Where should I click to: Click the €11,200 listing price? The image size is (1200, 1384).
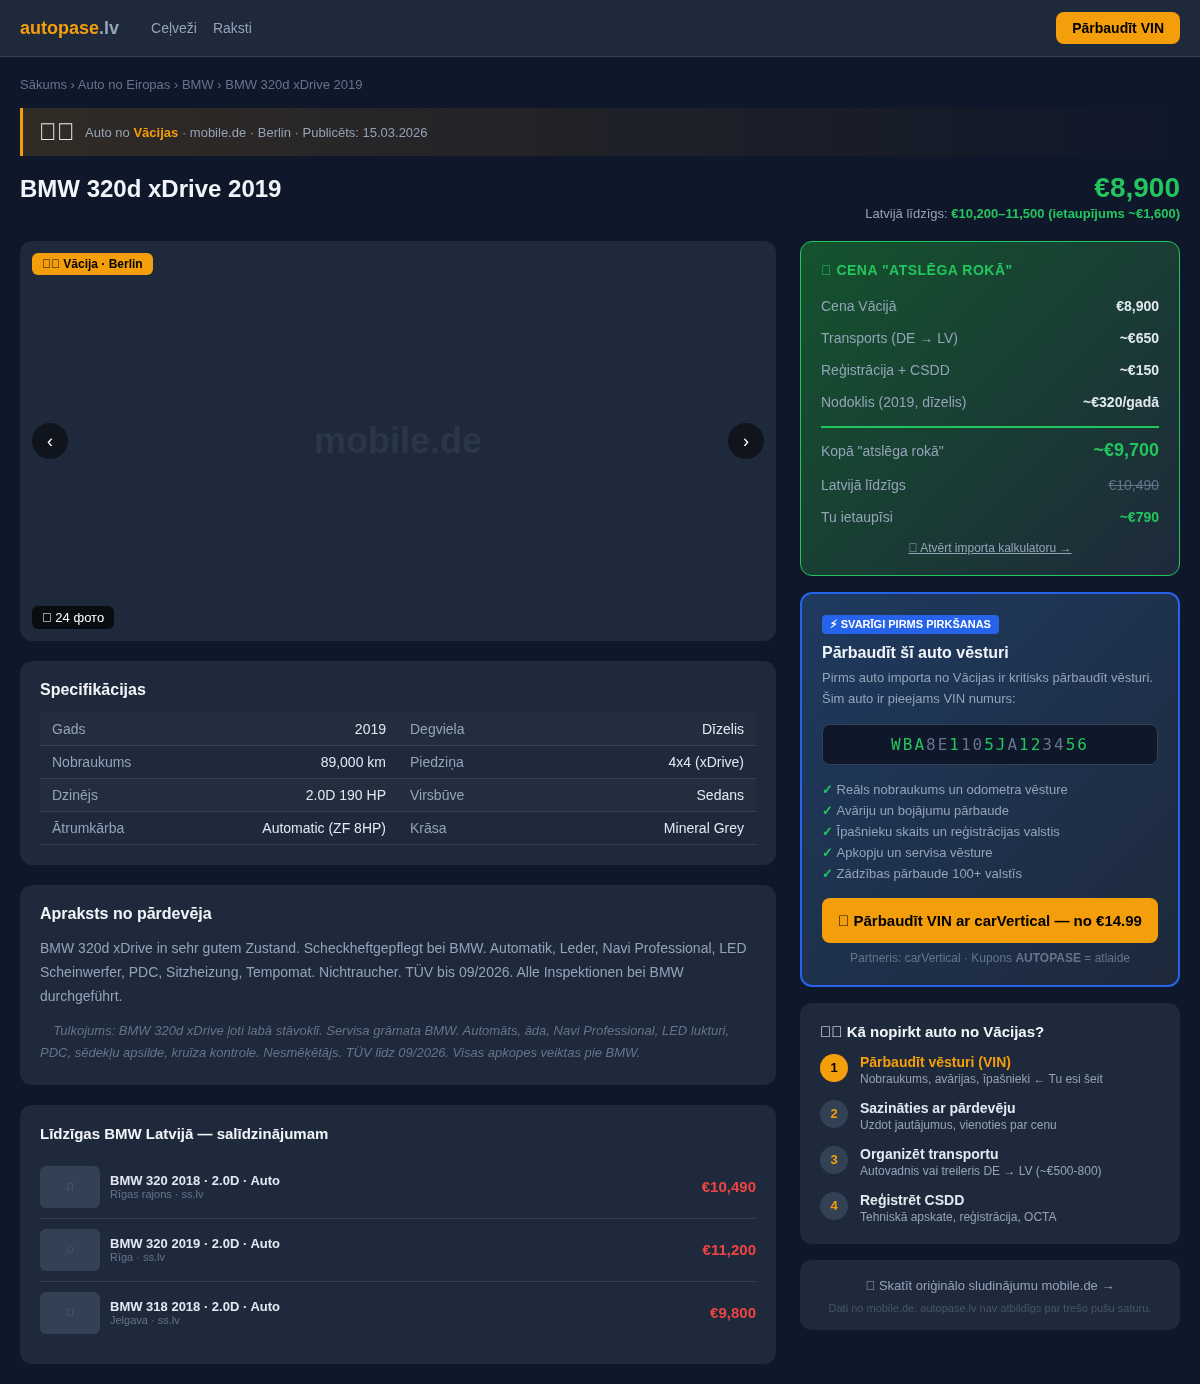[729, 1250]
